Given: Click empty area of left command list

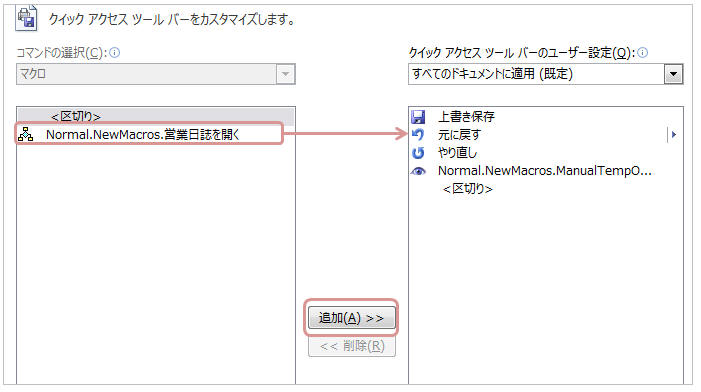Looking at the screenshot, I should tap(156, 259).
